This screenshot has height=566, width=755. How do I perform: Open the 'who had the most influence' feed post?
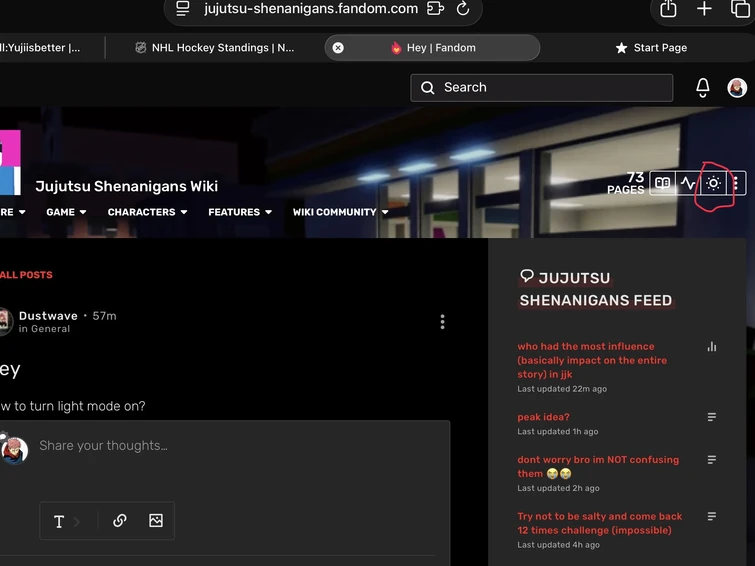pyautogui.click(x=592, y=360)
